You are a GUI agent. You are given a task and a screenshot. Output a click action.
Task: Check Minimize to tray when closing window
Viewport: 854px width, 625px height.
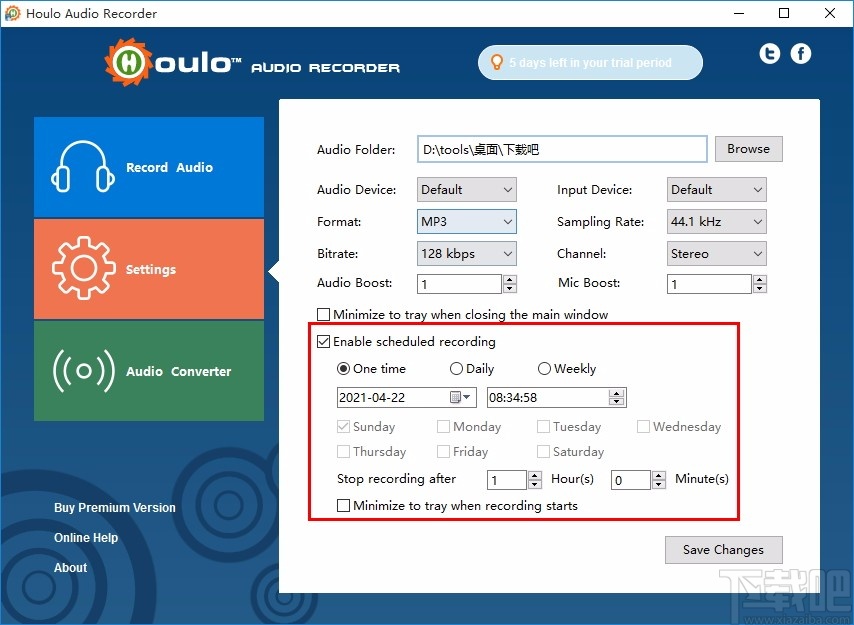323,314
